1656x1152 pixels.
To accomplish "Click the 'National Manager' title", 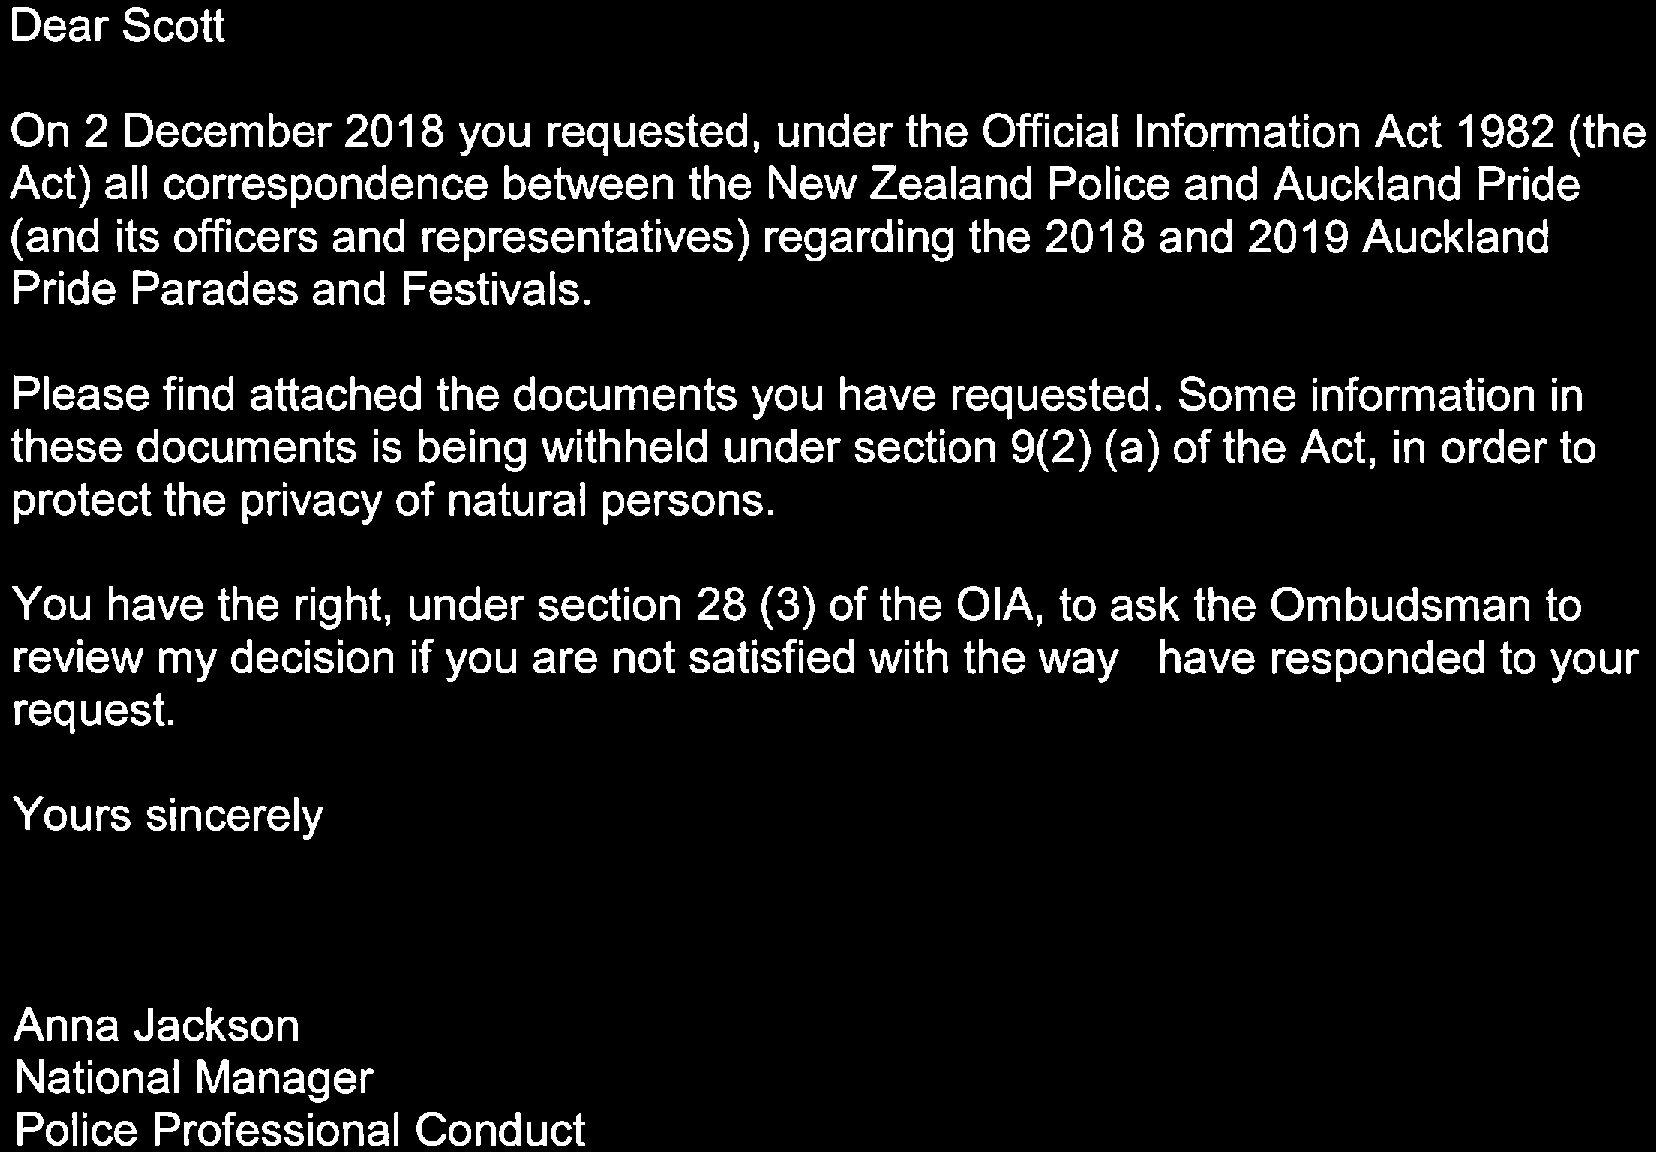I will click(194, 1078).
